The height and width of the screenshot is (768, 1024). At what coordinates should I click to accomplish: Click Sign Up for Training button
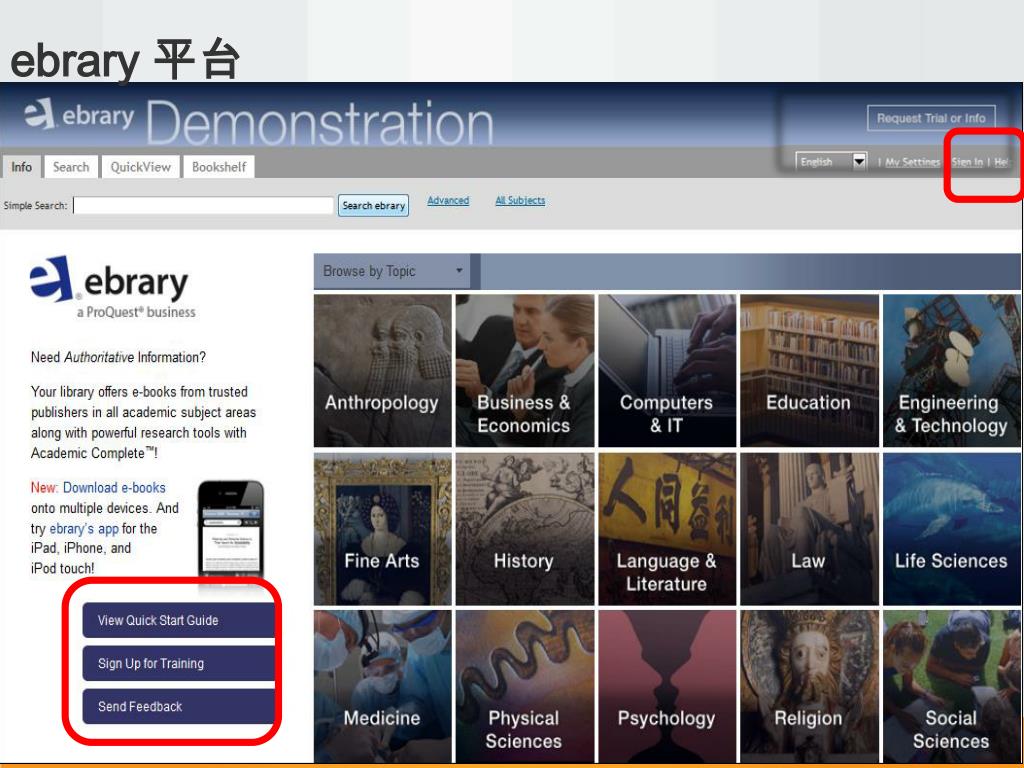click(178, 663)
